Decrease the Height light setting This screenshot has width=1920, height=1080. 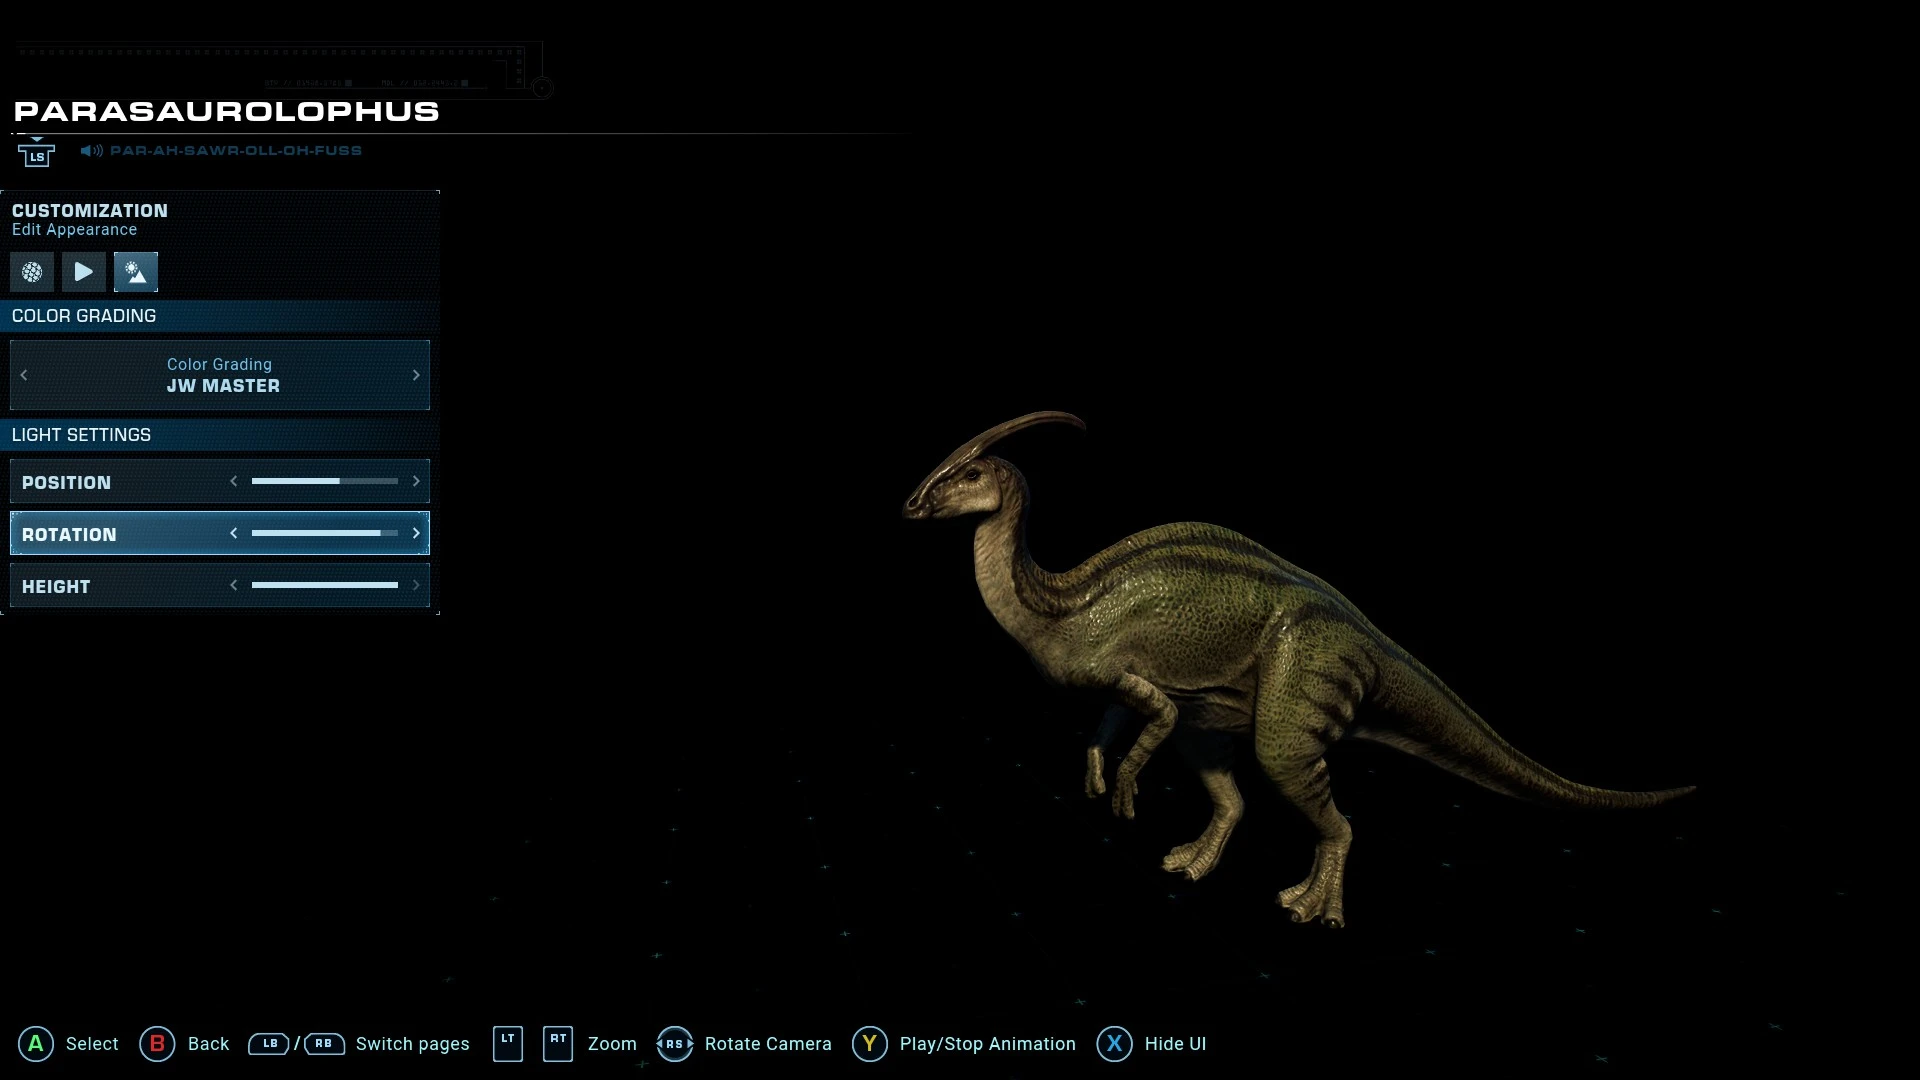pos(234,586)
